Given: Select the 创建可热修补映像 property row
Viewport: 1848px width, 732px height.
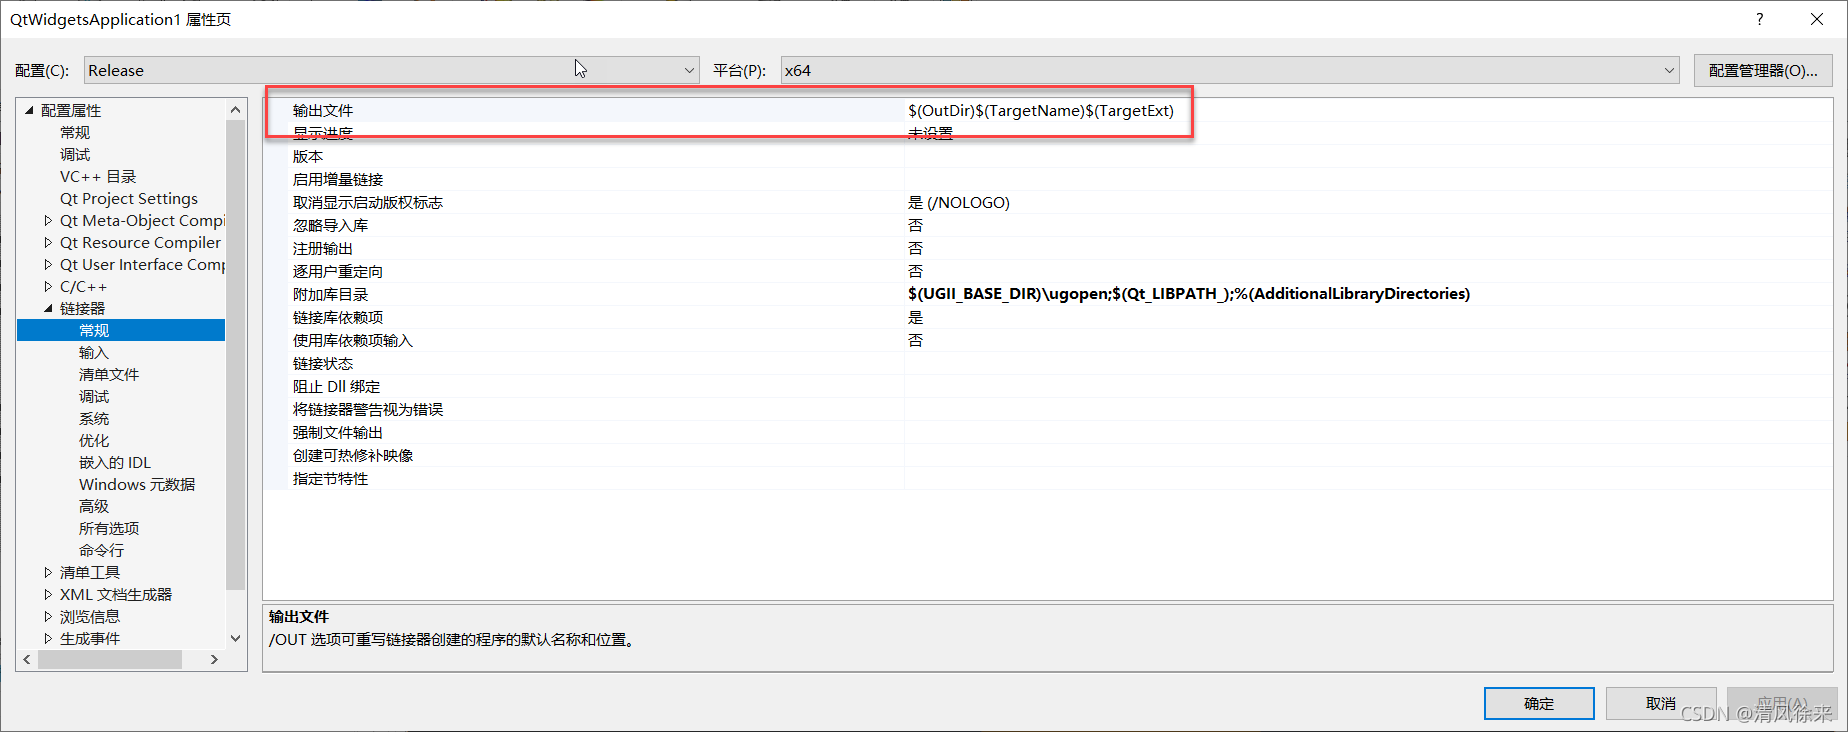Looking at the screenshot, I should (x=1048, y=455).
